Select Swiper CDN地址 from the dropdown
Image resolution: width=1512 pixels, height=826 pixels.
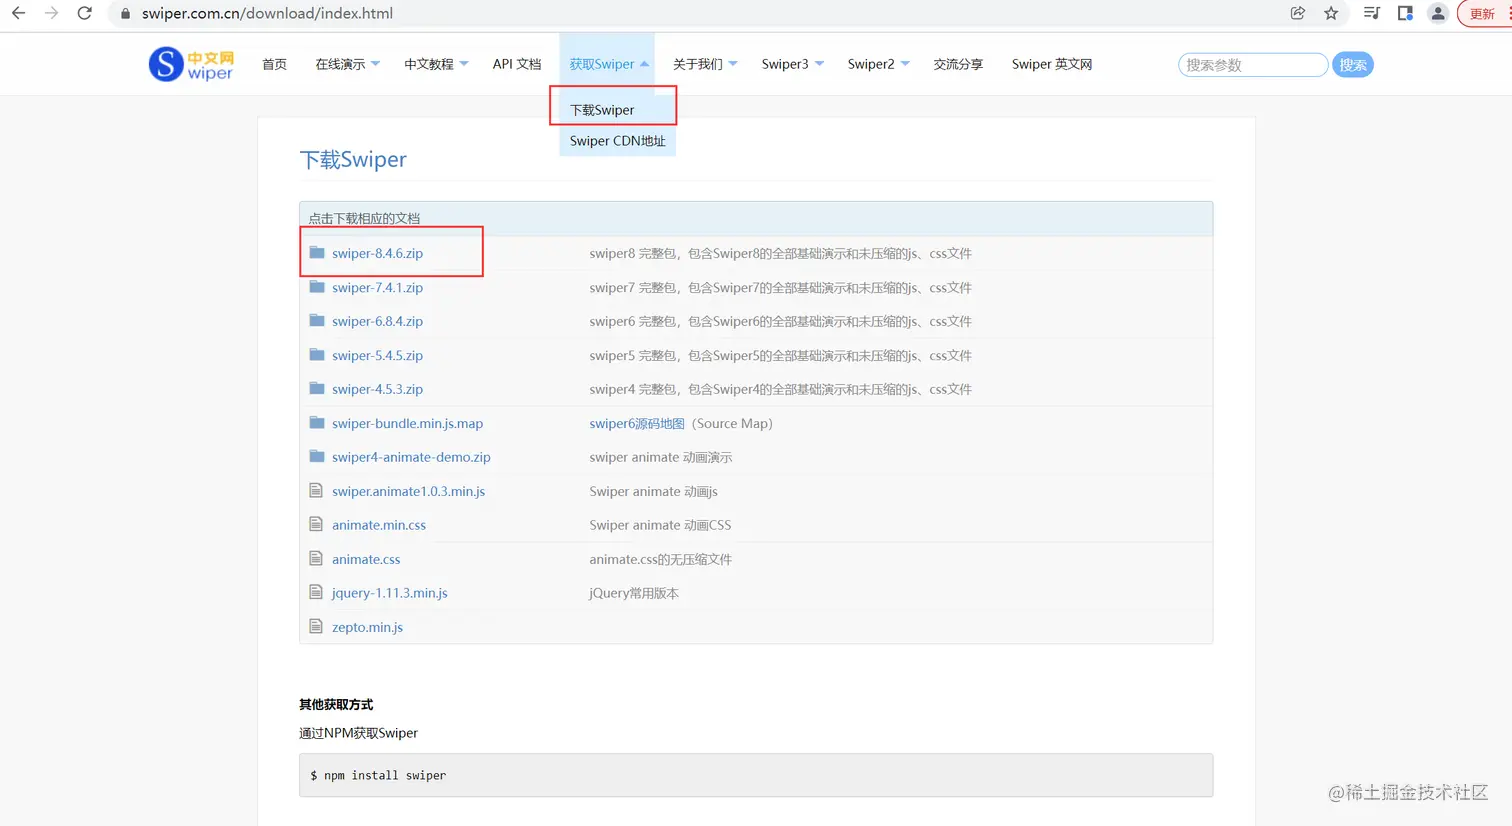point(617,141)
